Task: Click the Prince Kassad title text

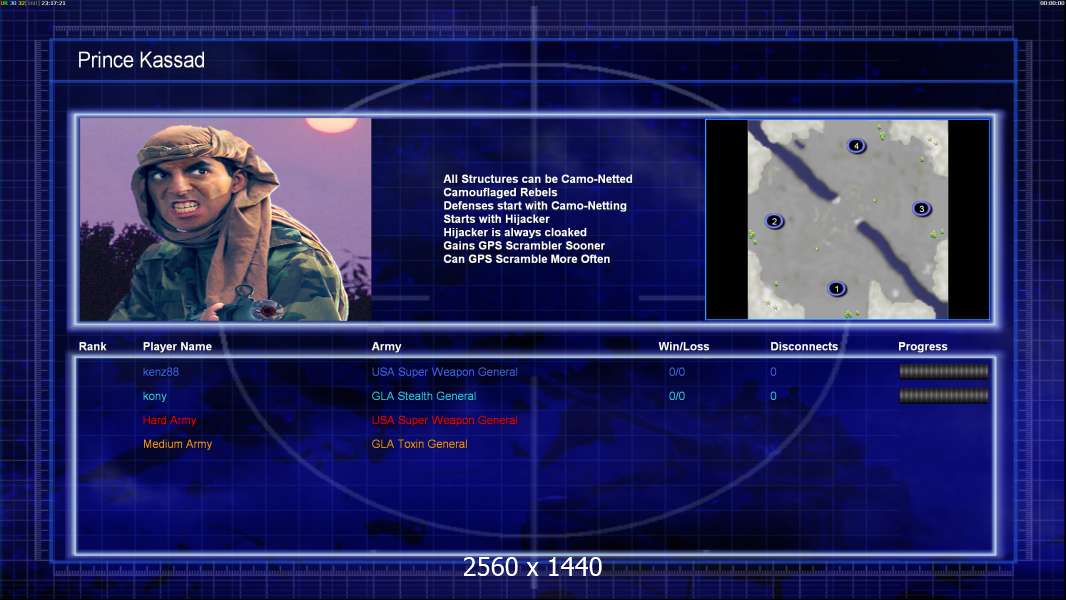Action: [141, 60]
